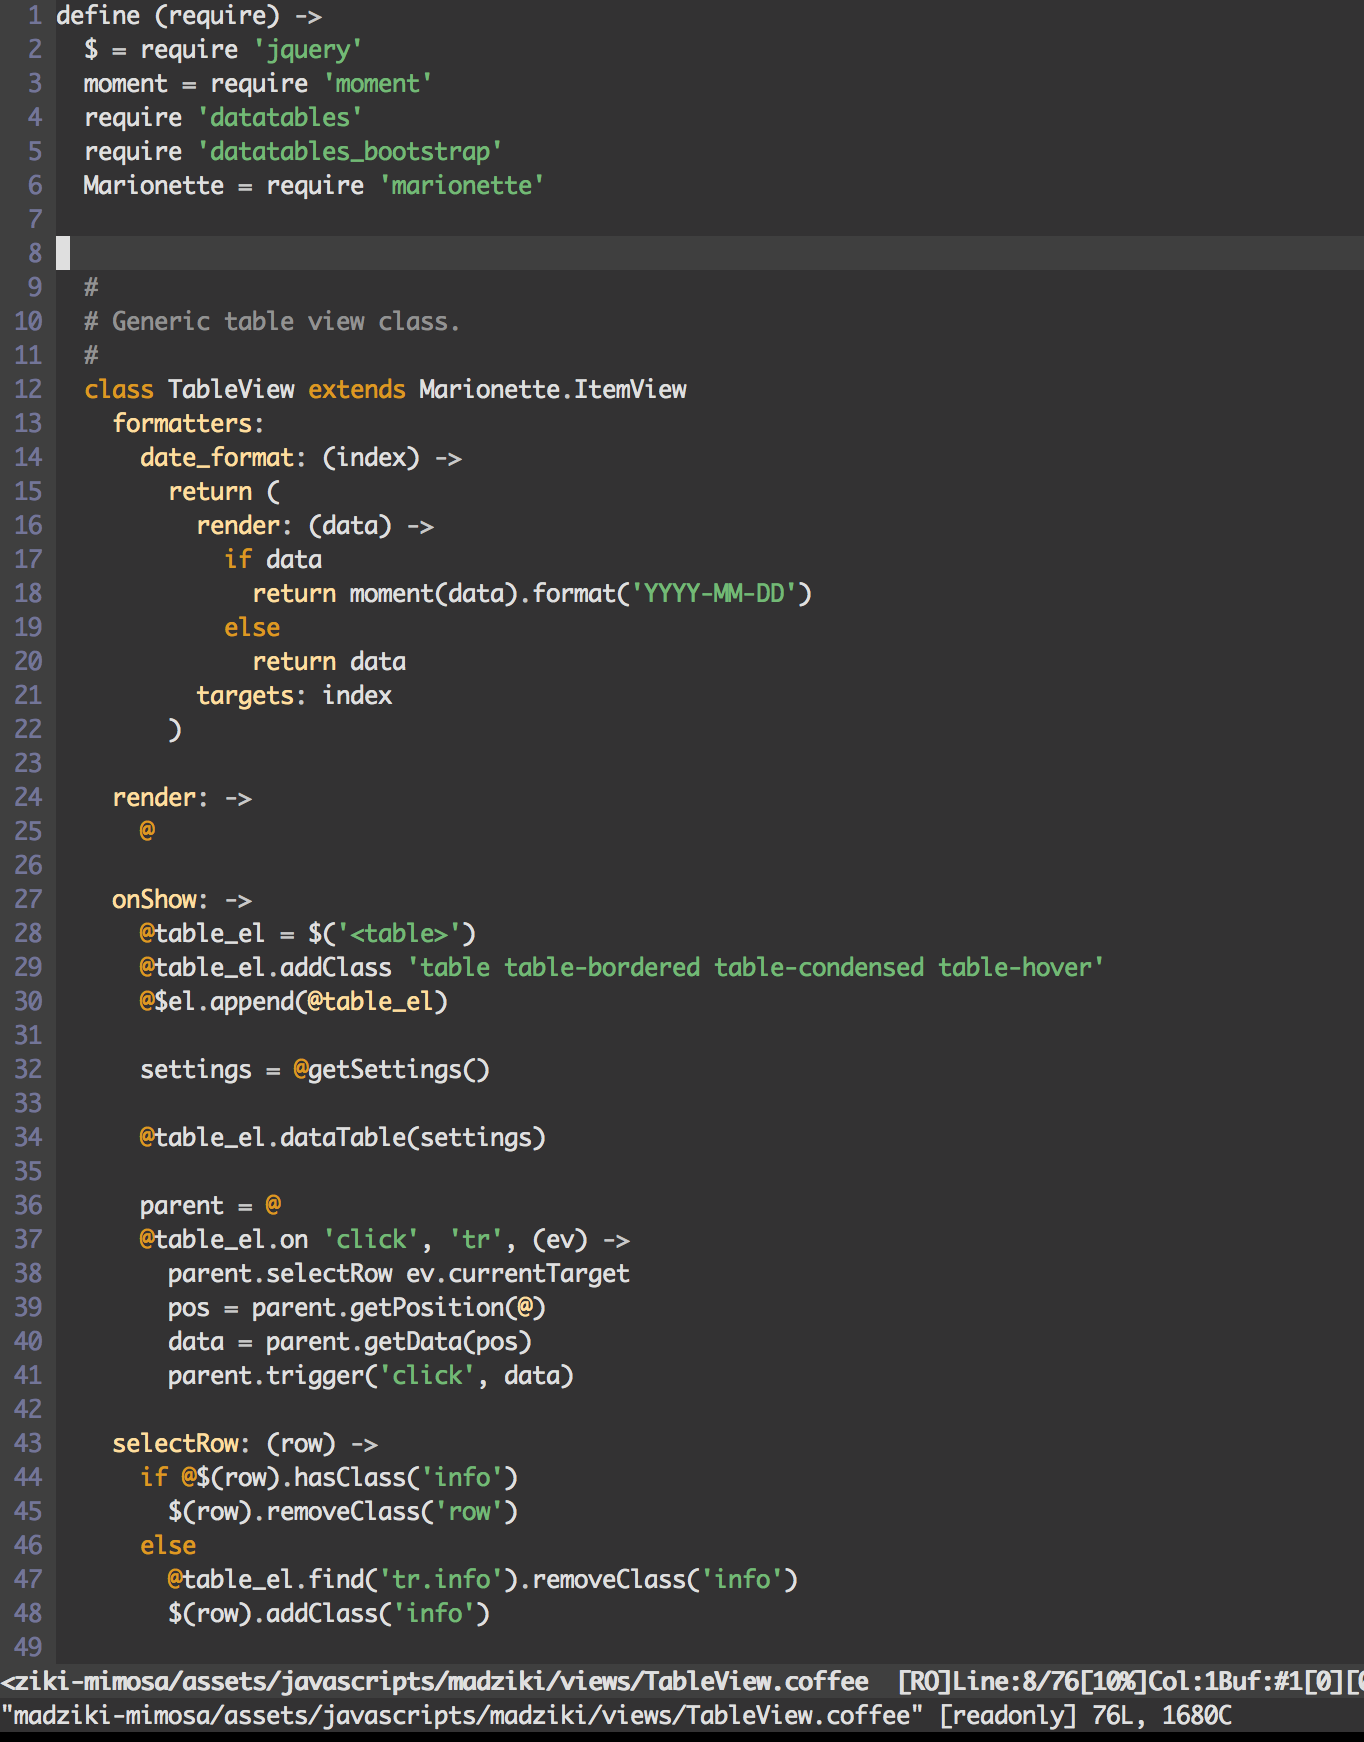Screen dimensions: 1364x1742
Task: Click line number 1 in gutter
Action: tap(35, 16)
